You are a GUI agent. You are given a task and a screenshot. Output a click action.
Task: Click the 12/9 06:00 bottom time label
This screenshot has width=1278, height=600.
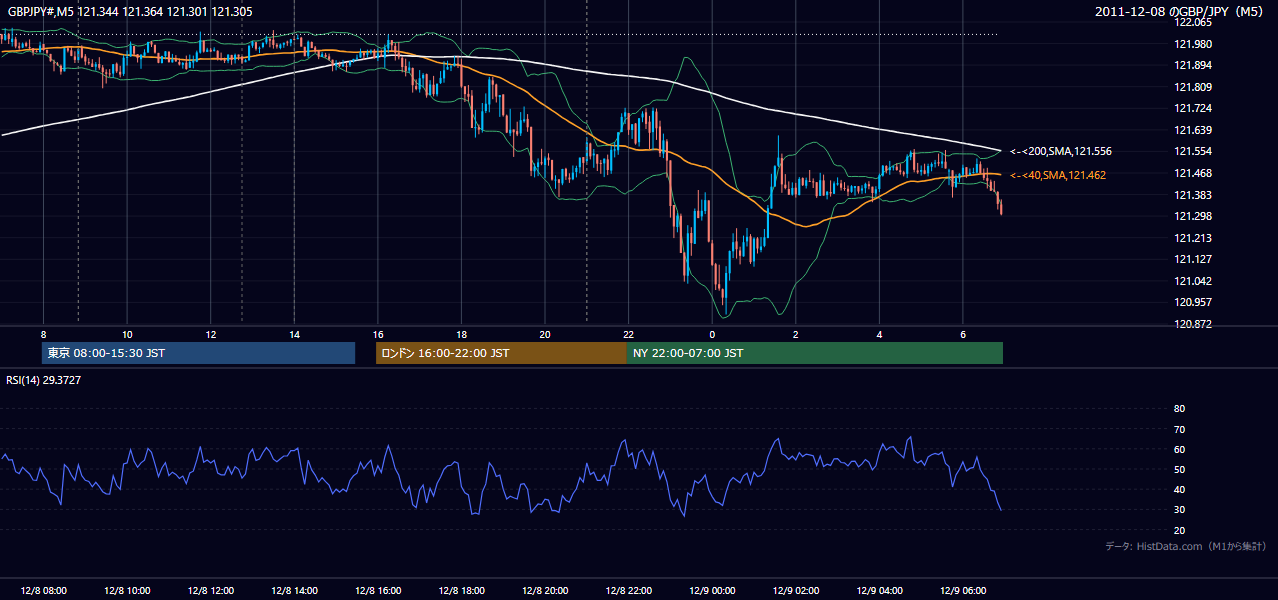(x=963, y=591)
